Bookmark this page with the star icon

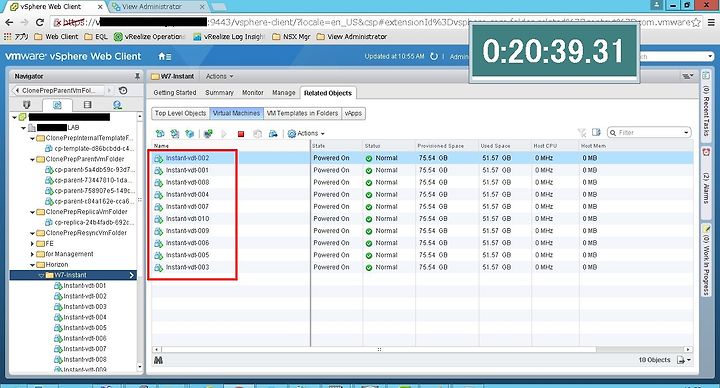point(696,22)
